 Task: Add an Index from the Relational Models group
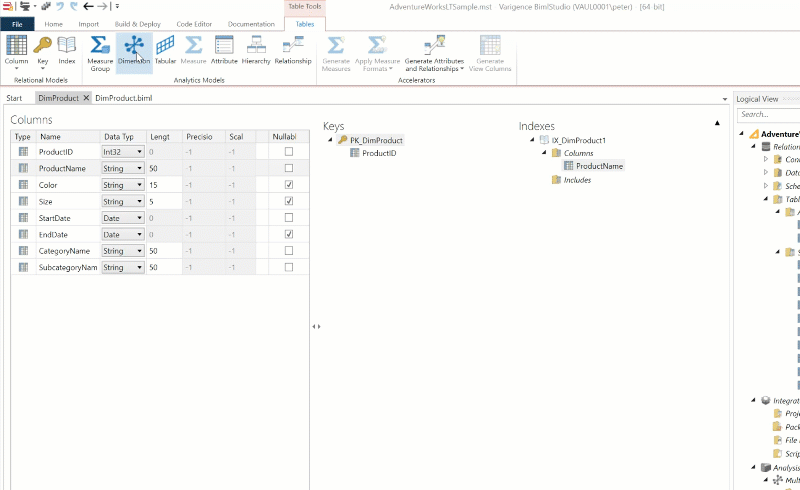coord(66,51)
